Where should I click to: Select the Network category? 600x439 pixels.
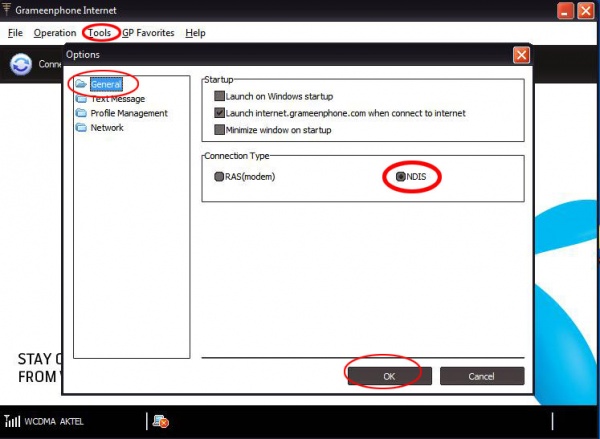107,127
